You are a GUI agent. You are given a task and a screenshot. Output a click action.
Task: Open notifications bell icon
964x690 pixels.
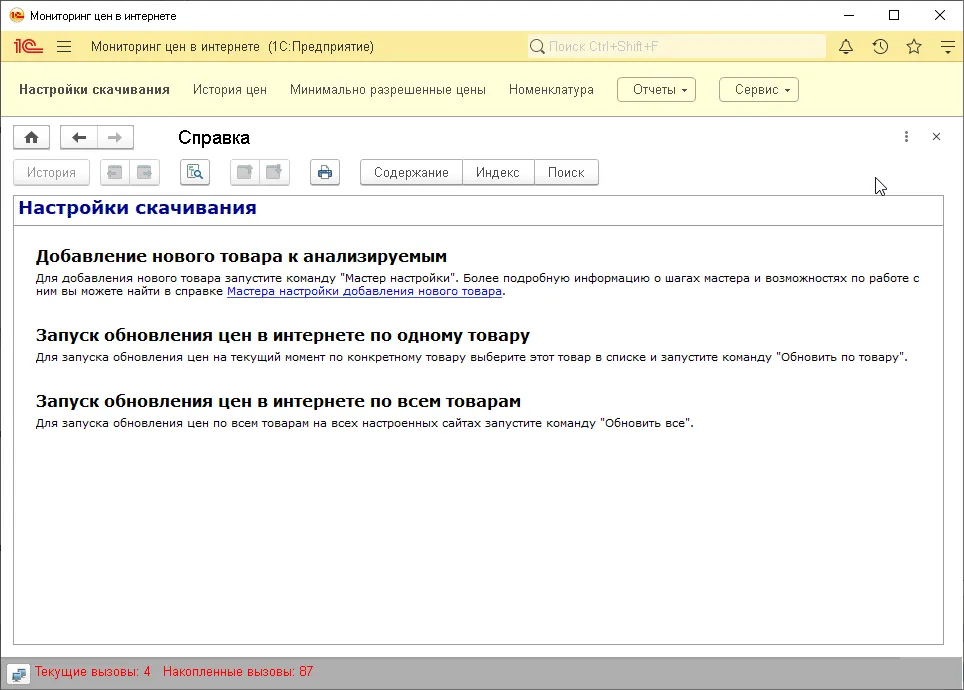coord(846,47)
